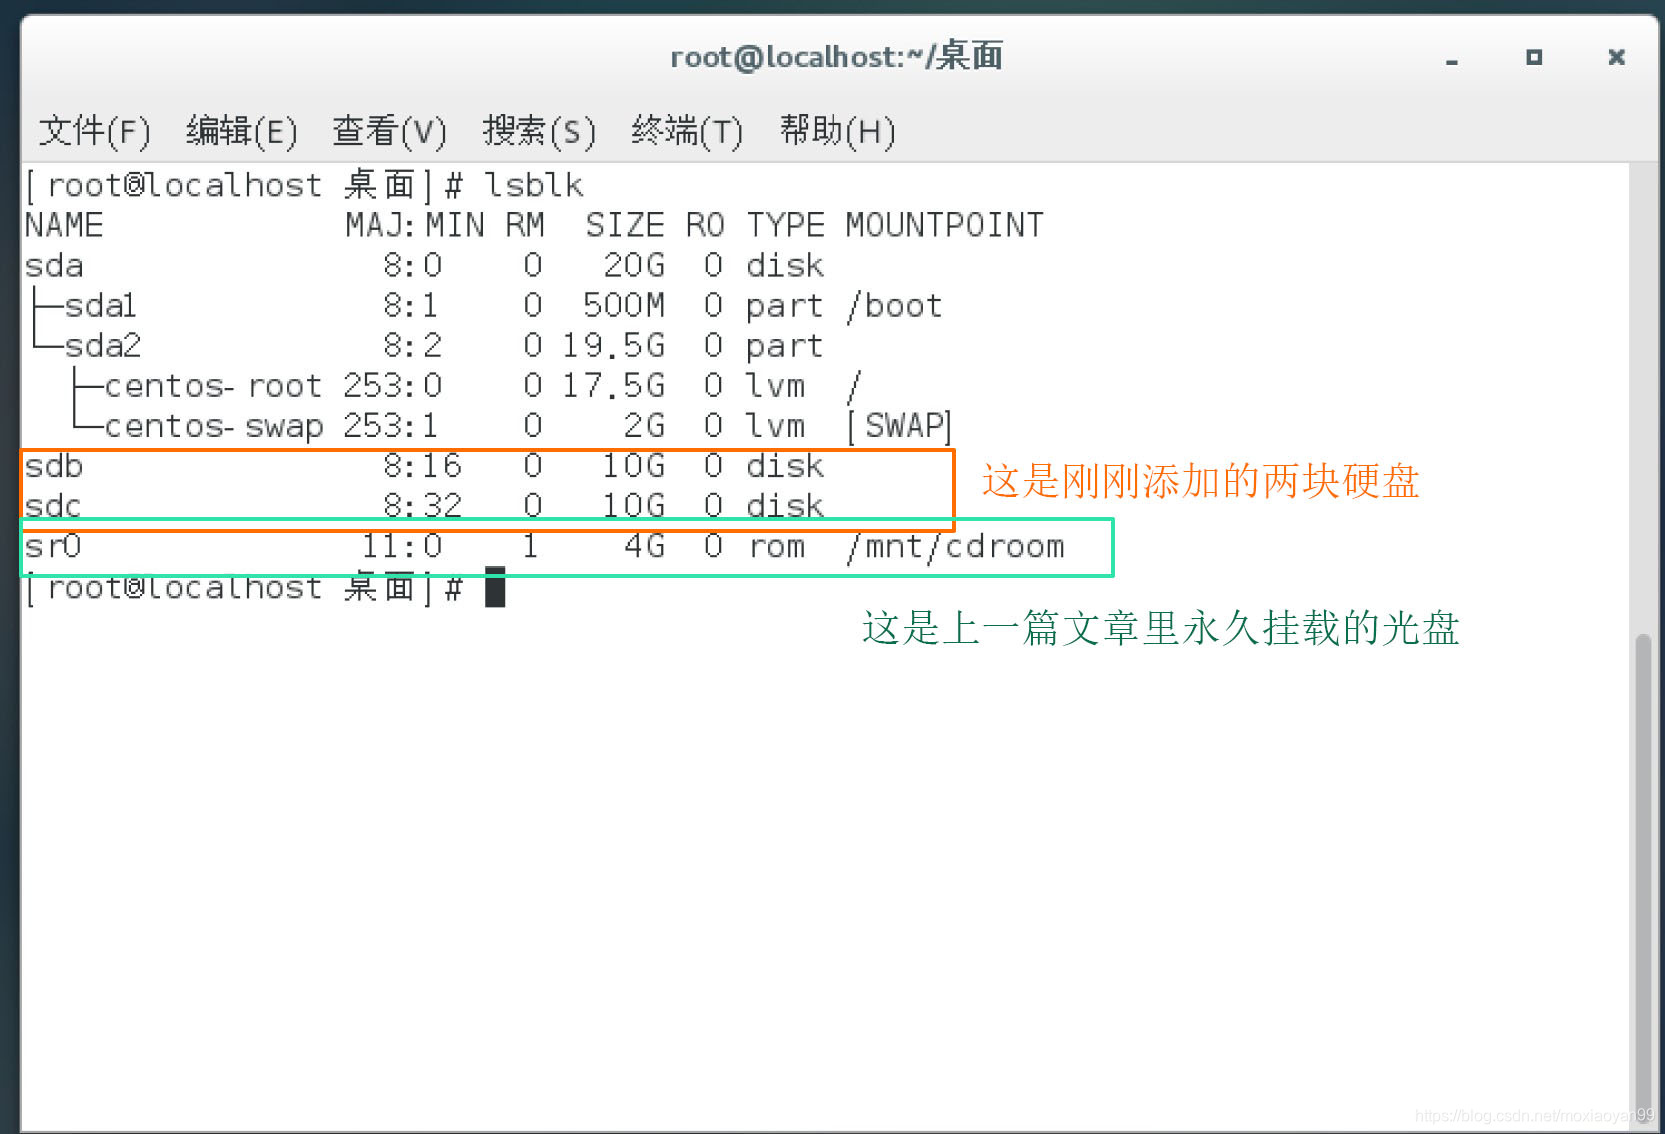The width and height of the screenshot is (1665, 1134).
Task: Open the 帮助(H) menu
Action: click(837, 131)
